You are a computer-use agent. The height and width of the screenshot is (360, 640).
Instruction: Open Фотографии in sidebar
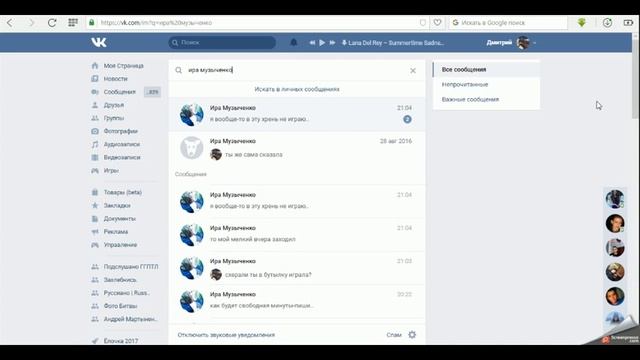120,131
